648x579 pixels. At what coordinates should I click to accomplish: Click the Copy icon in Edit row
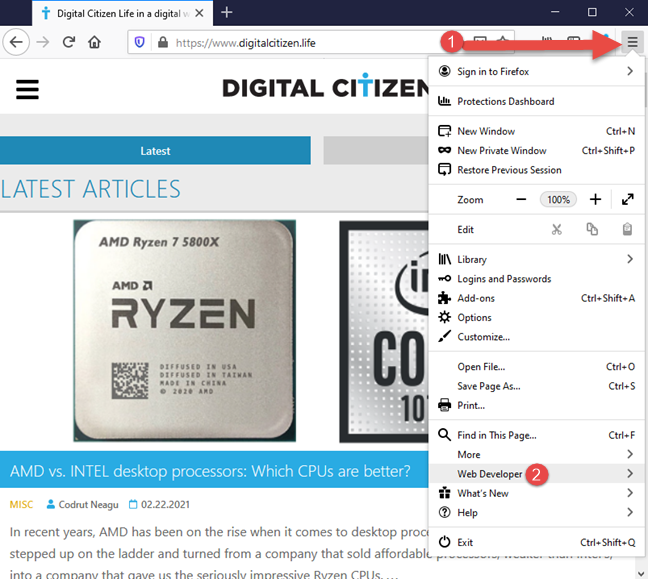click(x=592, y=229)
